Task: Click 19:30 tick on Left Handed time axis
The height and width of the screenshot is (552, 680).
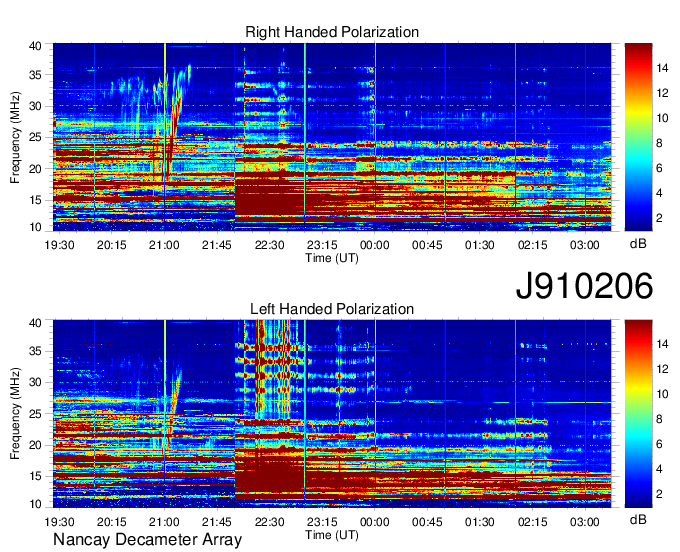Action: (59, 522)
